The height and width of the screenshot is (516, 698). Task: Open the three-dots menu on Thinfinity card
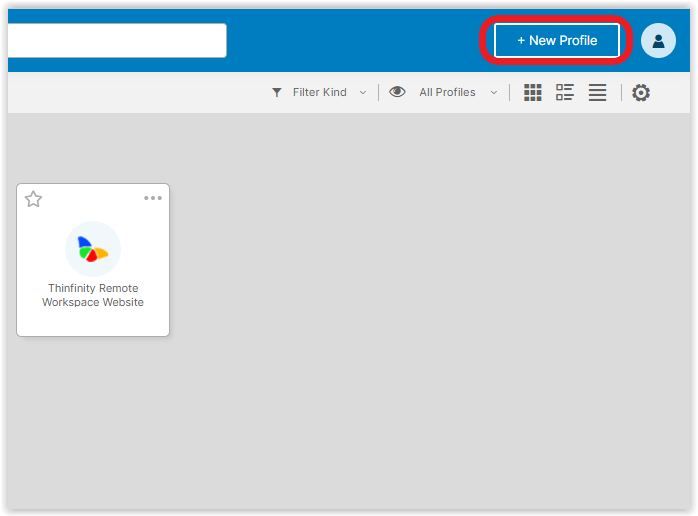click(x=153, y=198)
